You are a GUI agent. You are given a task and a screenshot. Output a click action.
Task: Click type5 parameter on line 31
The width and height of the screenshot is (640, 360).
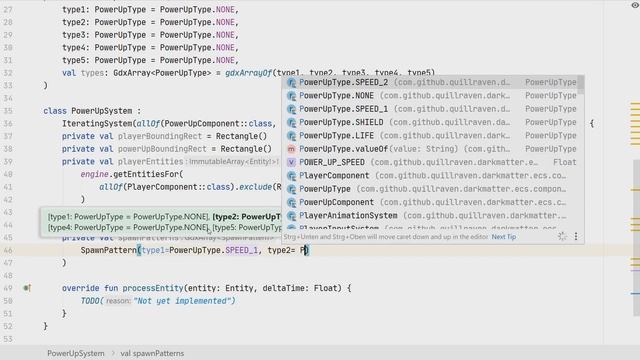click(x=76, y=60)
